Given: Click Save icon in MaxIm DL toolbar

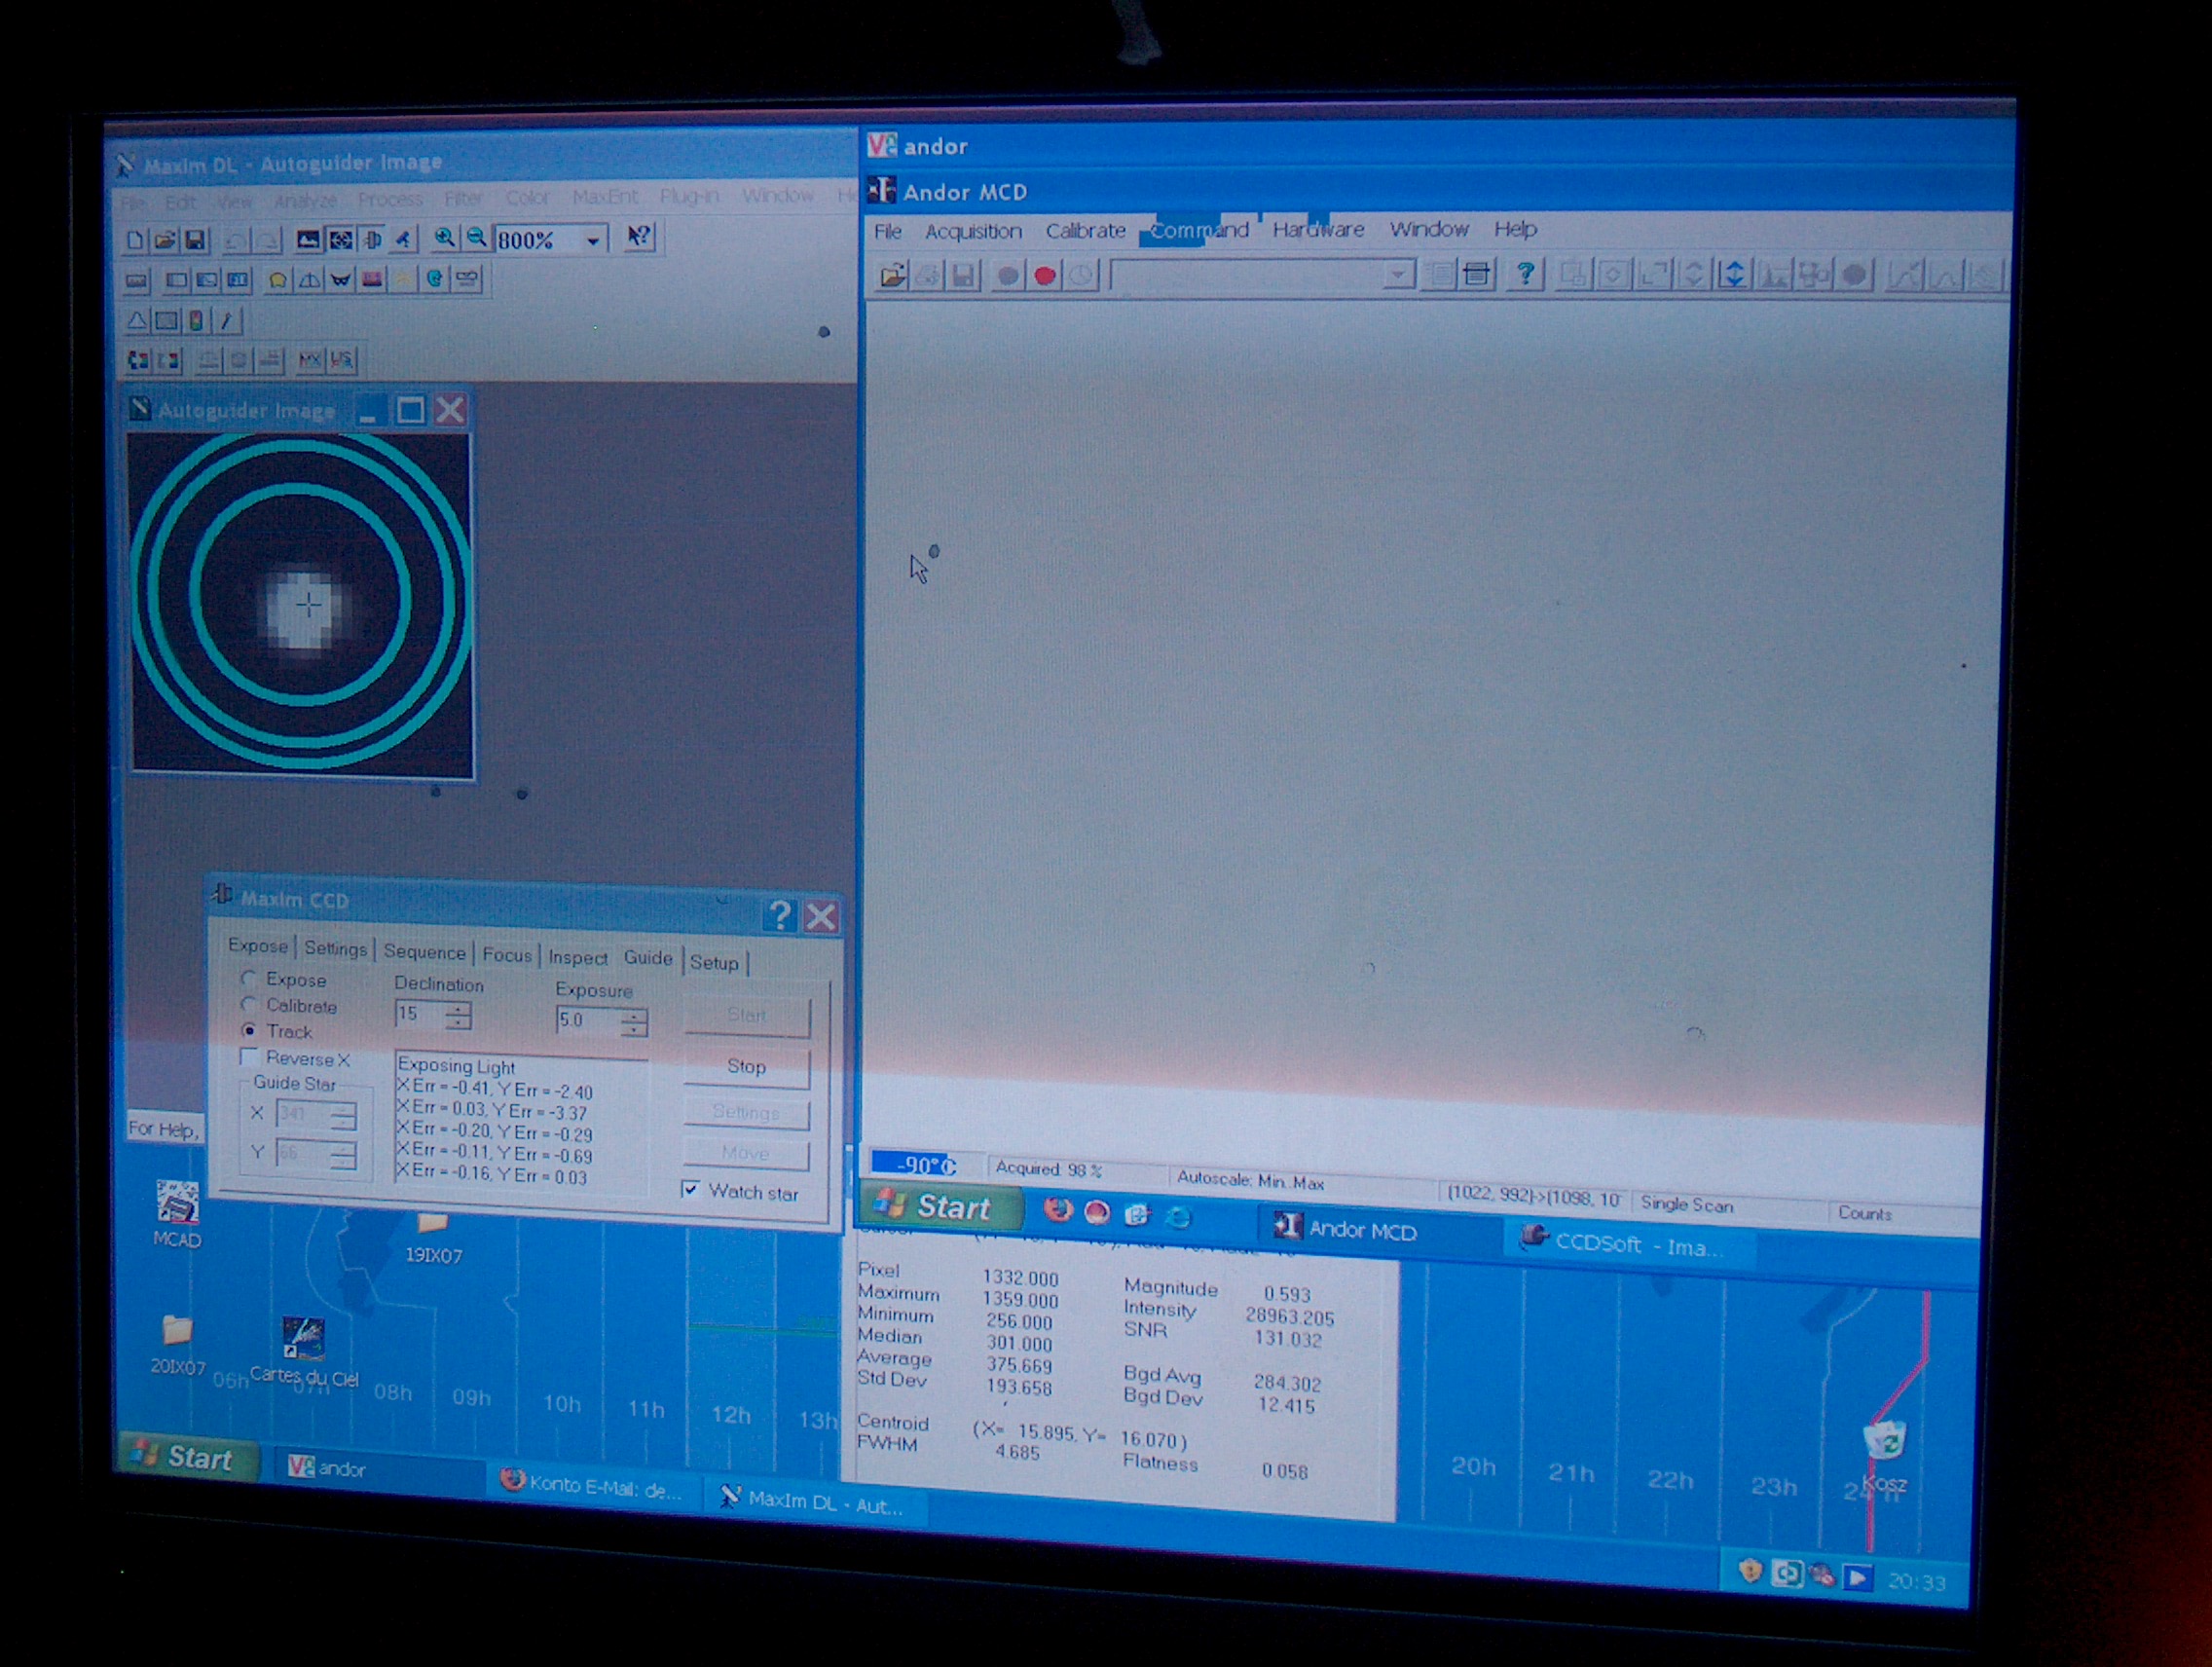Looking at the screenshot, I should point(195,240).
